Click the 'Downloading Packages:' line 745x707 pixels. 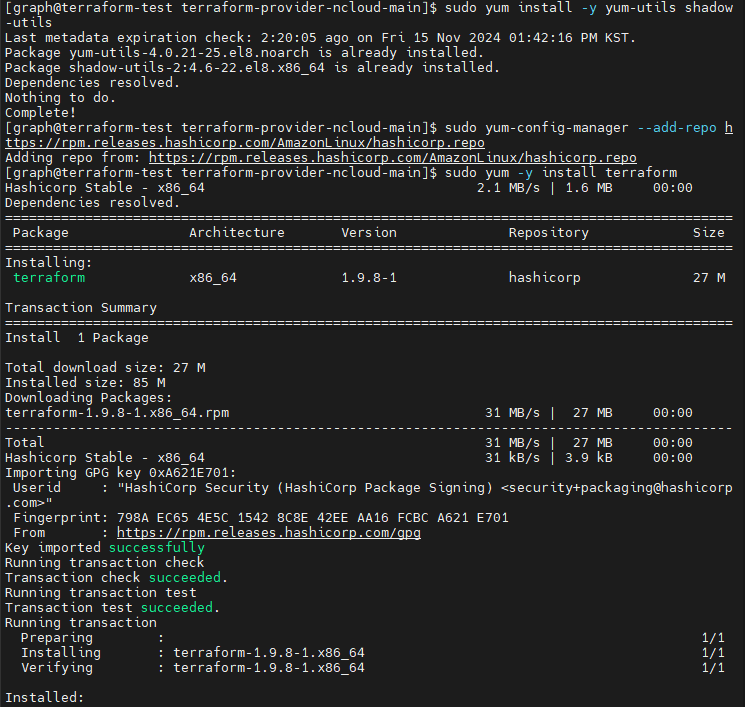click(x=88, y=398)
